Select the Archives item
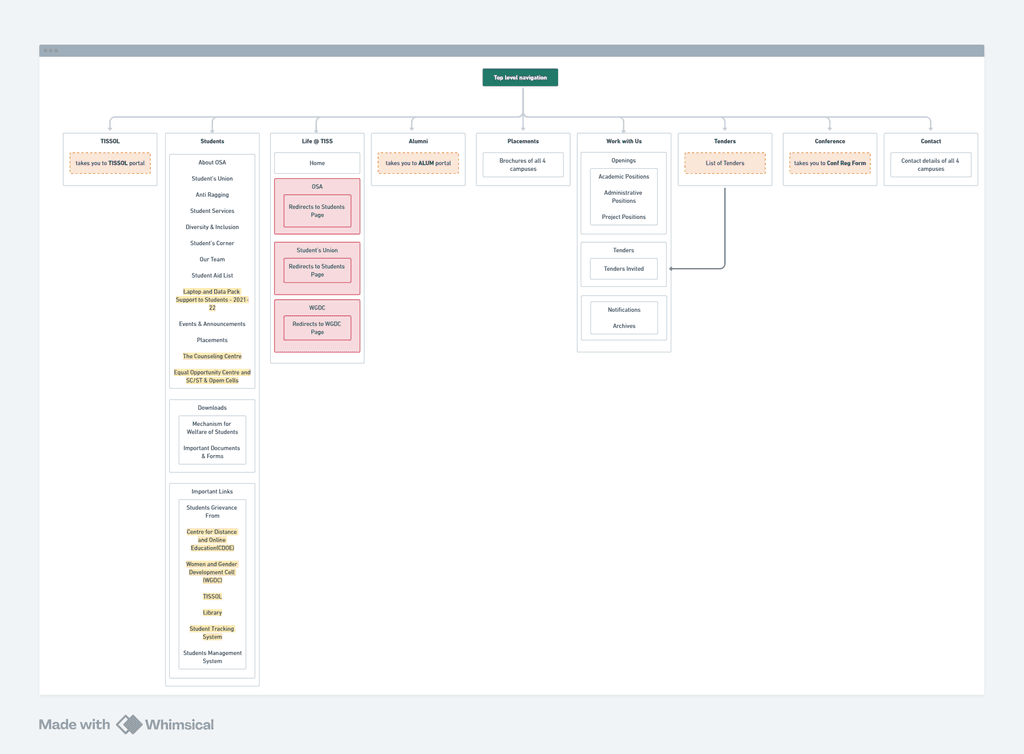The image size is (1024, 754). pos(624,326)
